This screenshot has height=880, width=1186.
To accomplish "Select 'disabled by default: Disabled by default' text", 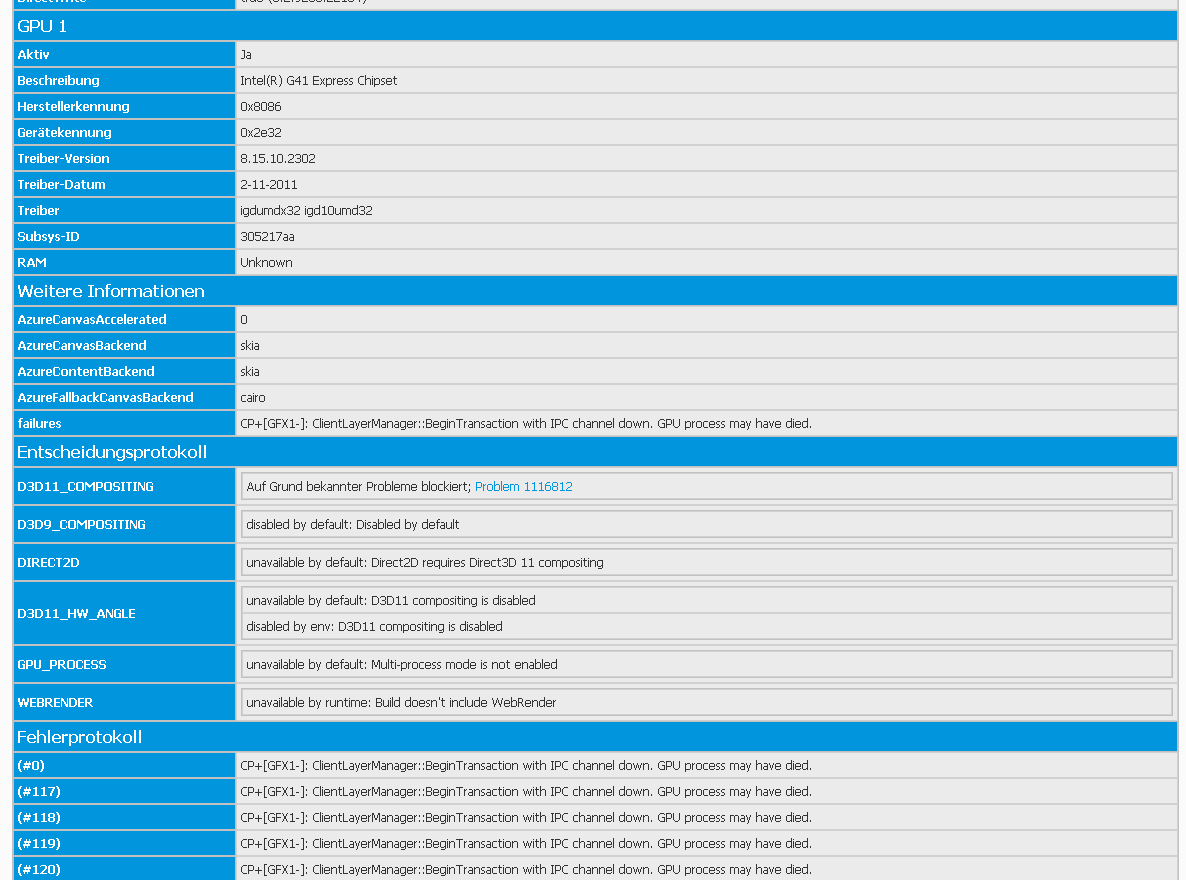I will point(352,524).
